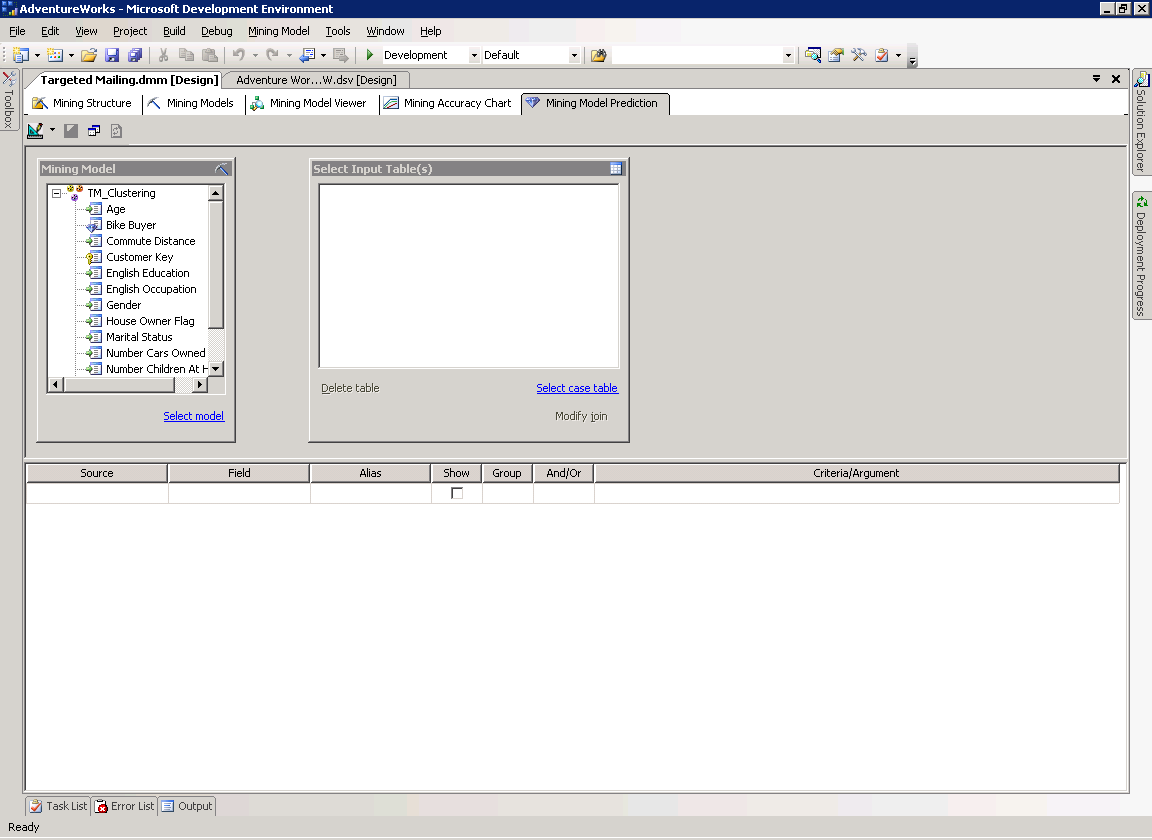Open the Output panel button
Image resolution: width=1152 pixels, height=840 pixels.
coord(187,806)
